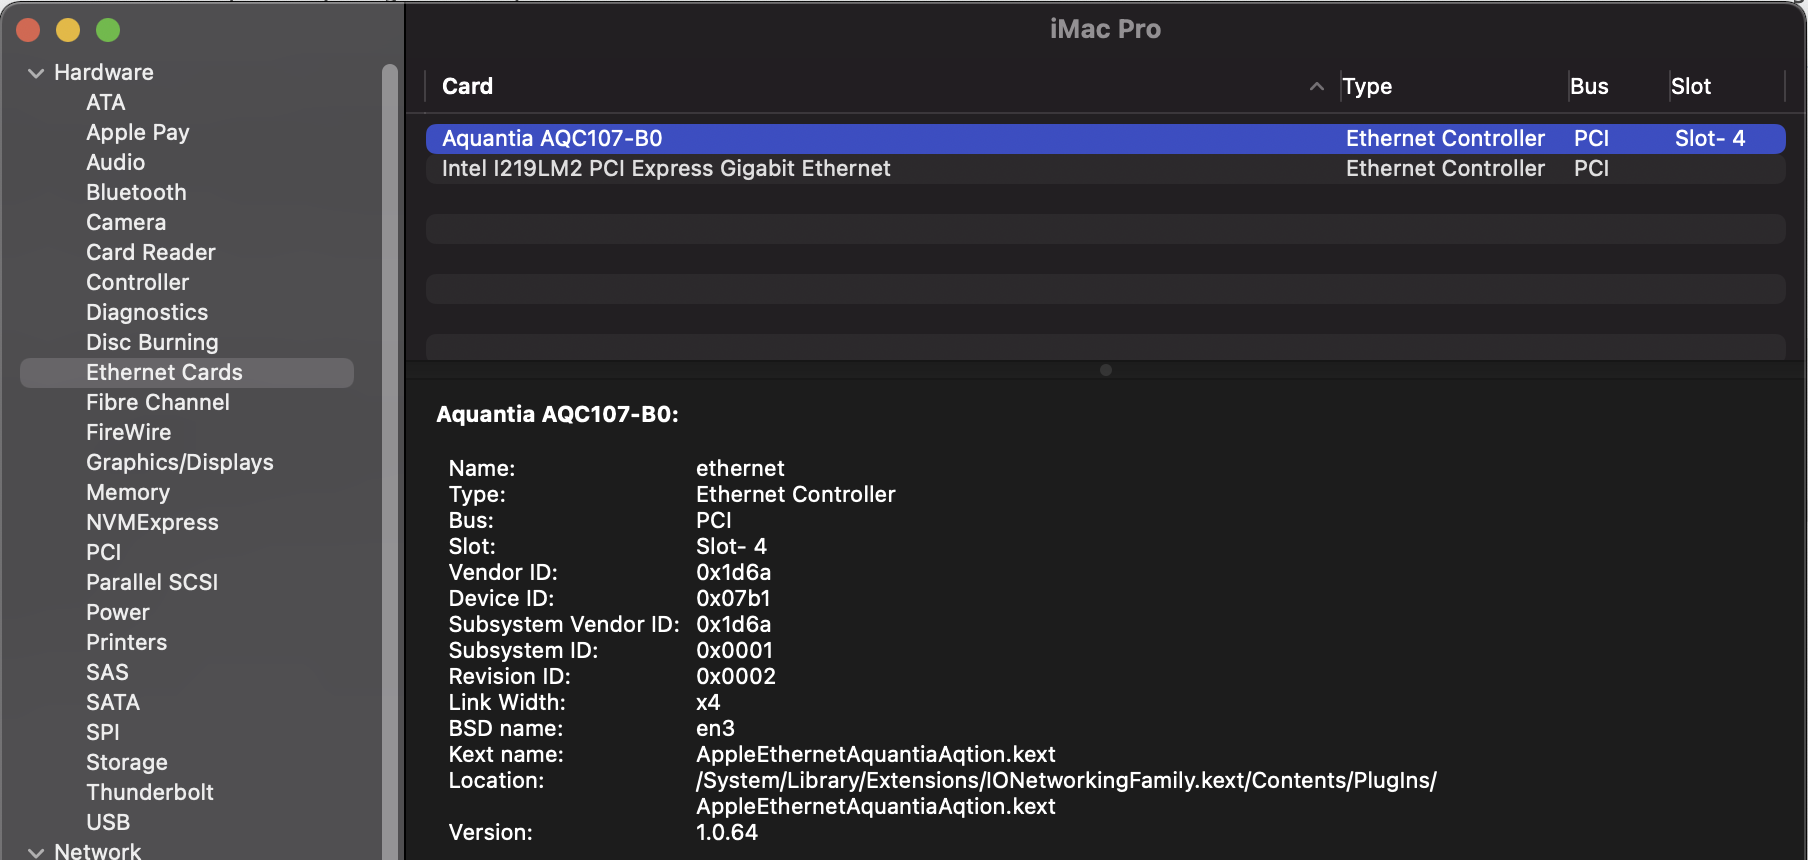Viewport: 1808px width, 860px height.
Task: Minimize the window with yellow button
Action: pos(68,31)
